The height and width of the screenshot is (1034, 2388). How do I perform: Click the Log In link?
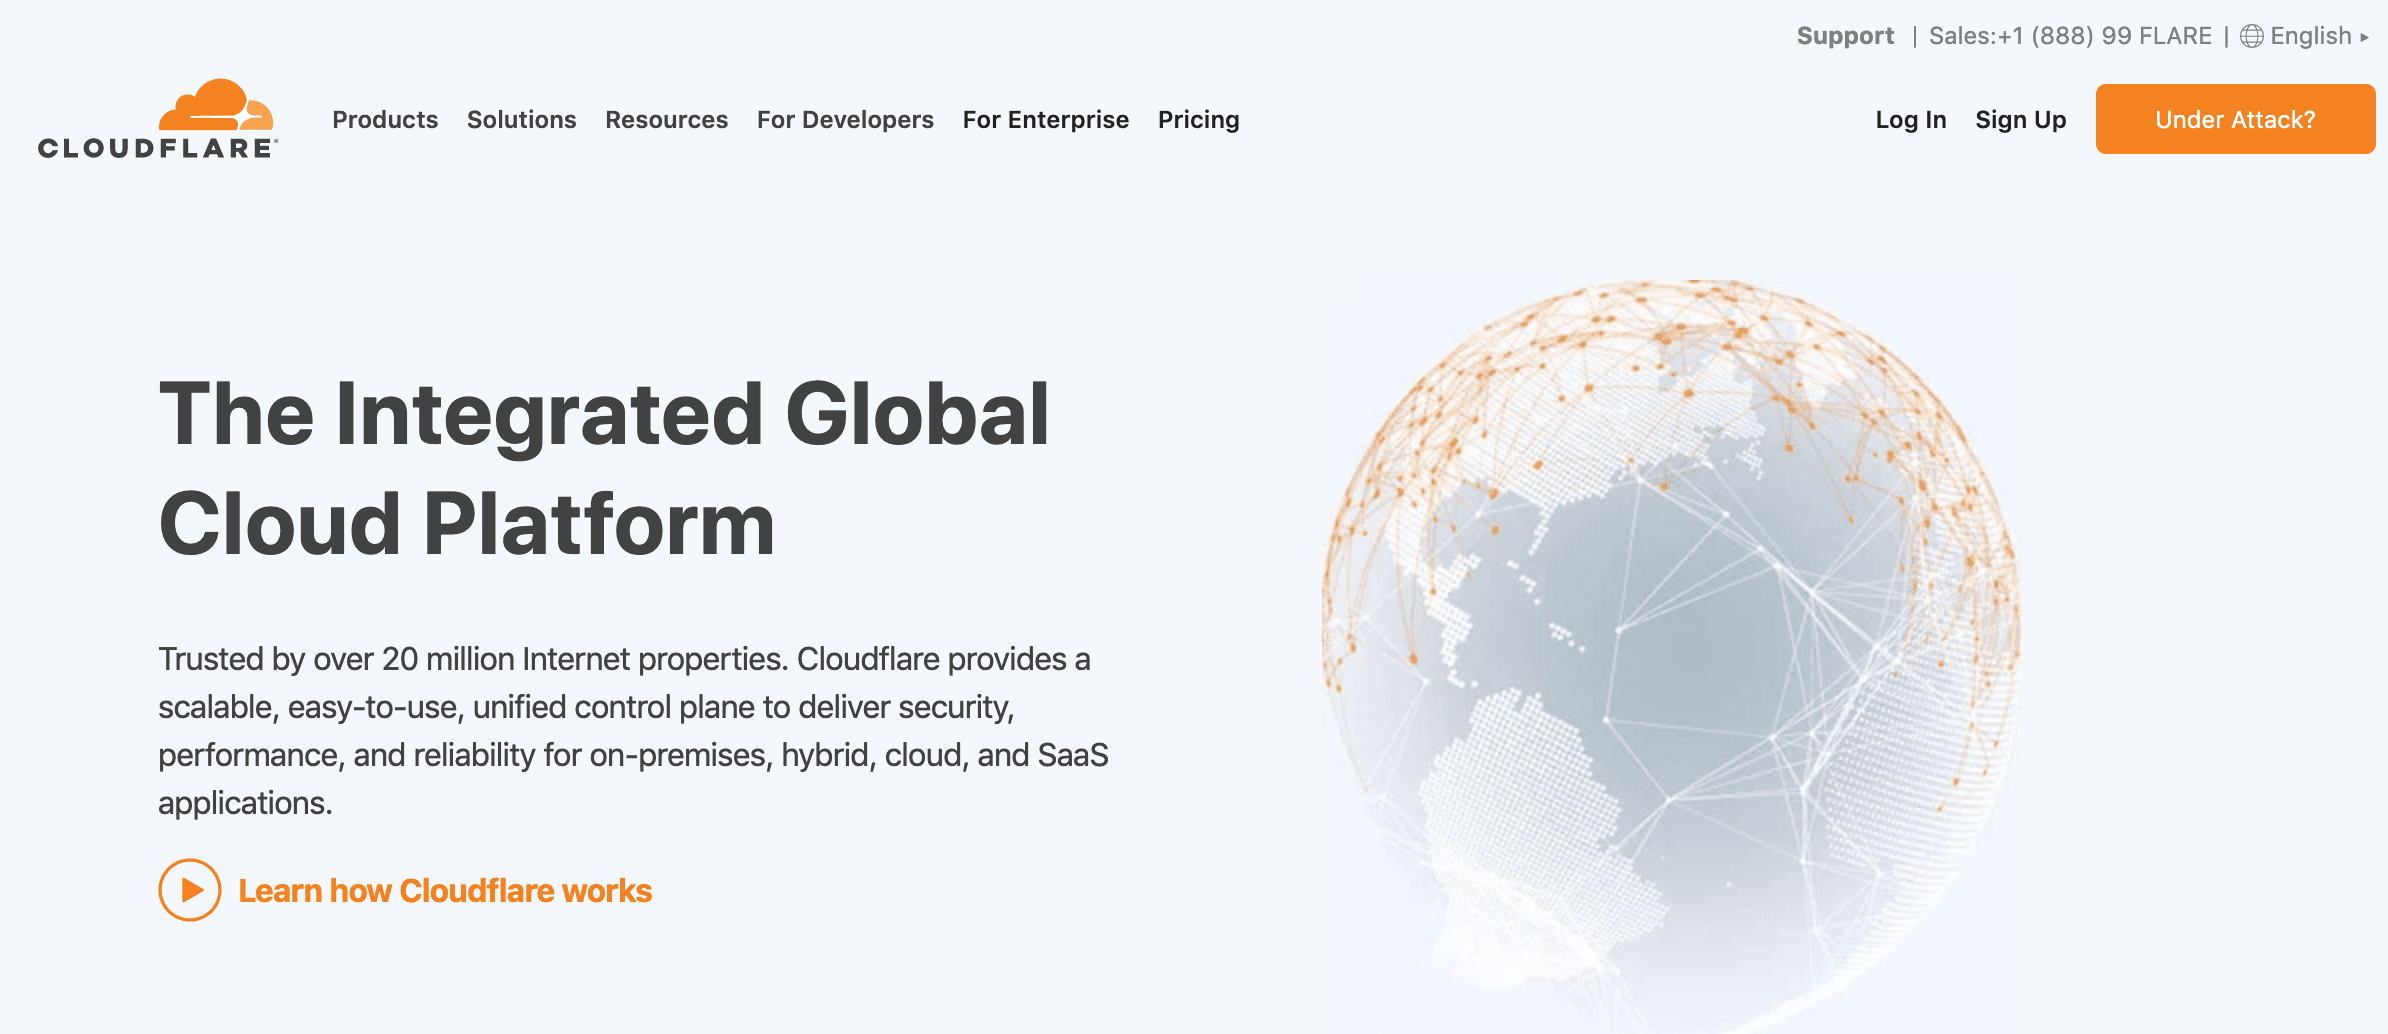[1911, 120]
